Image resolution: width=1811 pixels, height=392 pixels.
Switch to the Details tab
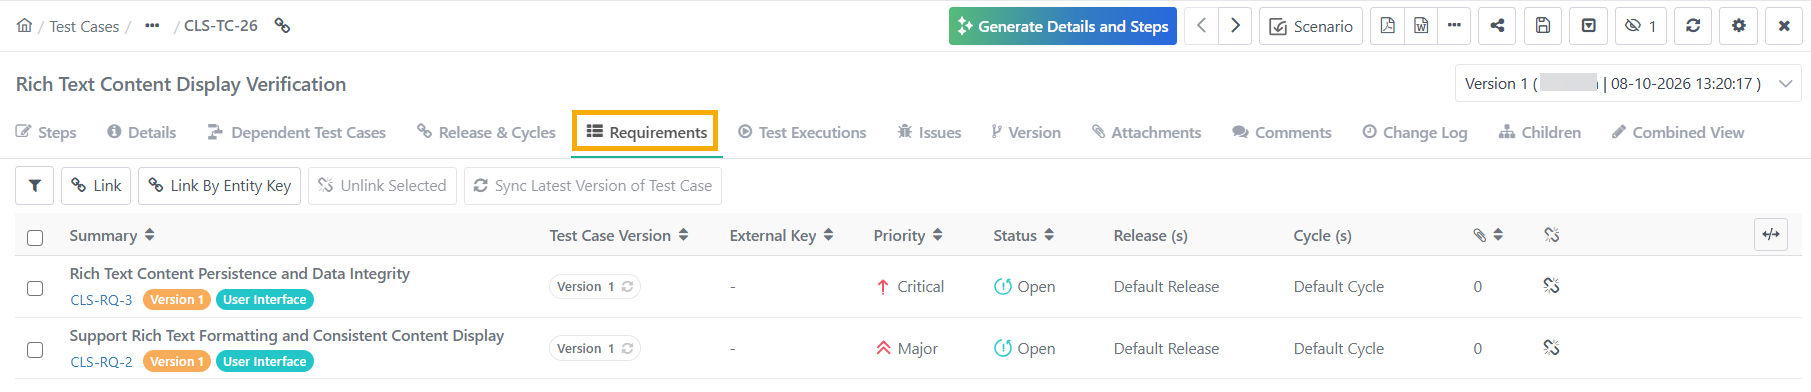point(141,132)
